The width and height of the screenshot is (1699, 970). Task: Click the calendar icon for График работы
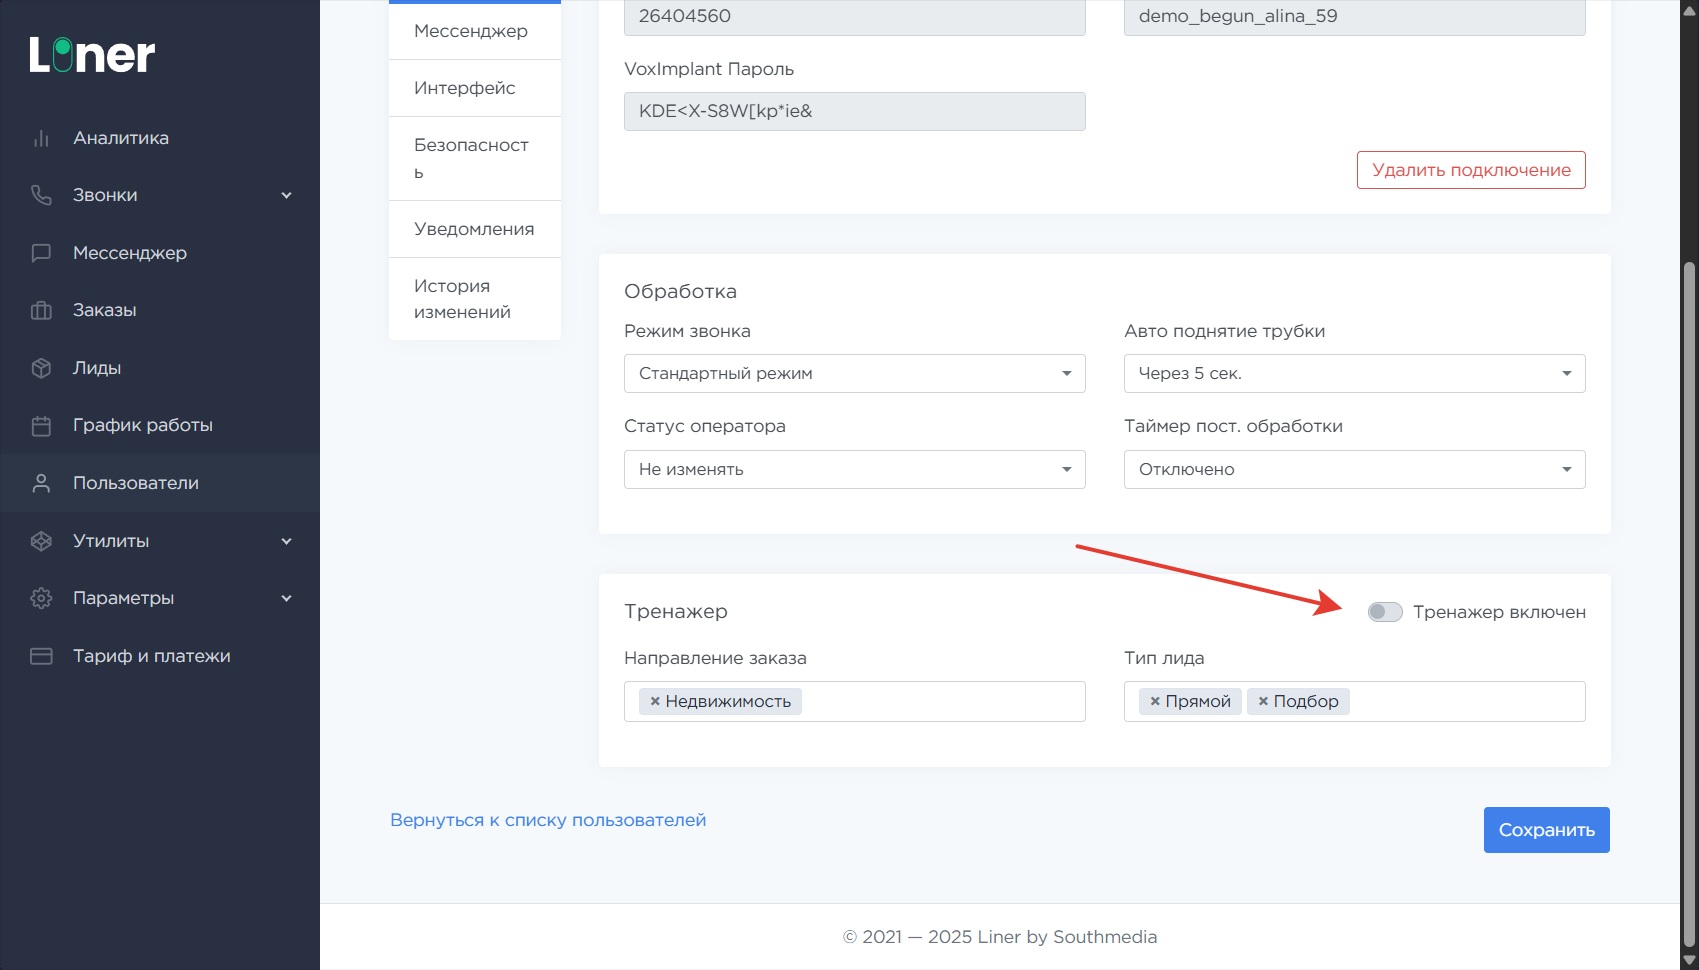41,425
